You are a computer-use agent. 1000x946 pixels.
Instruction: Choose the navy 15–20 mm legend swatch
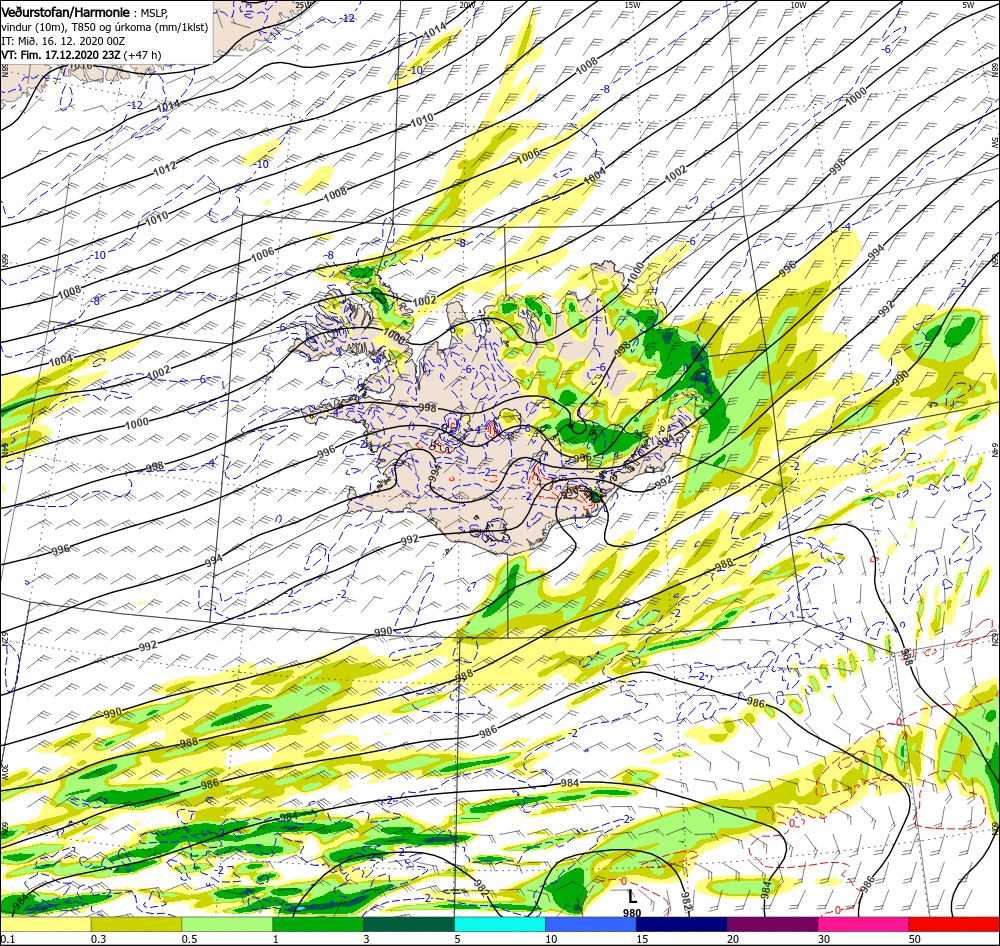point(682,924)
